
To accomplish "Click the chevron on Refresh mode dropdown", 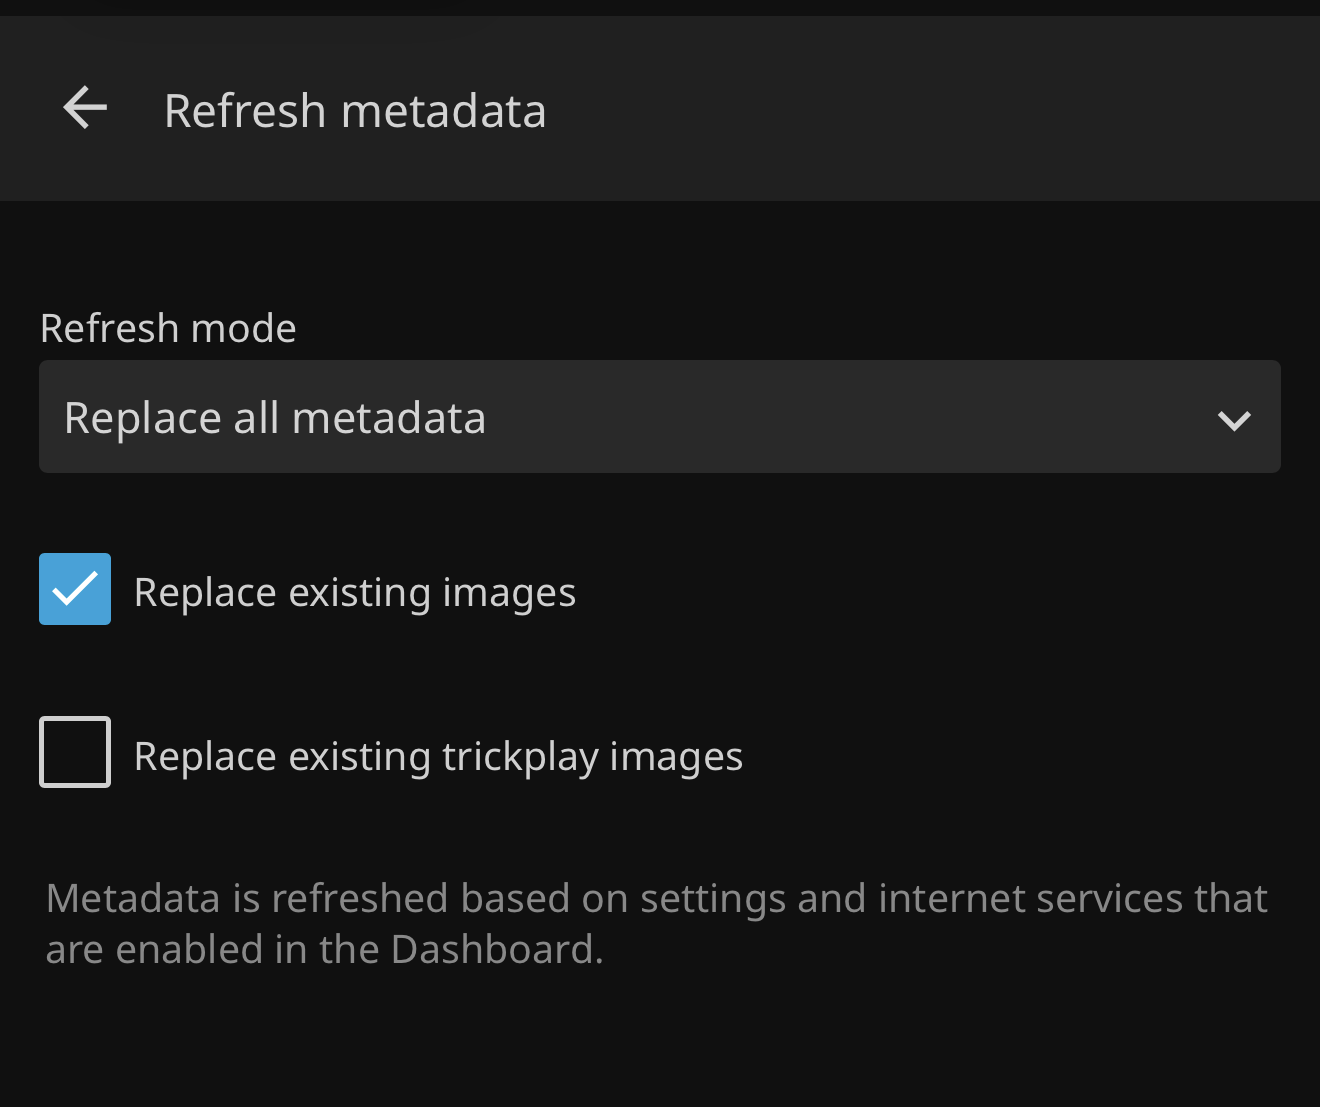I will 1234,420.
